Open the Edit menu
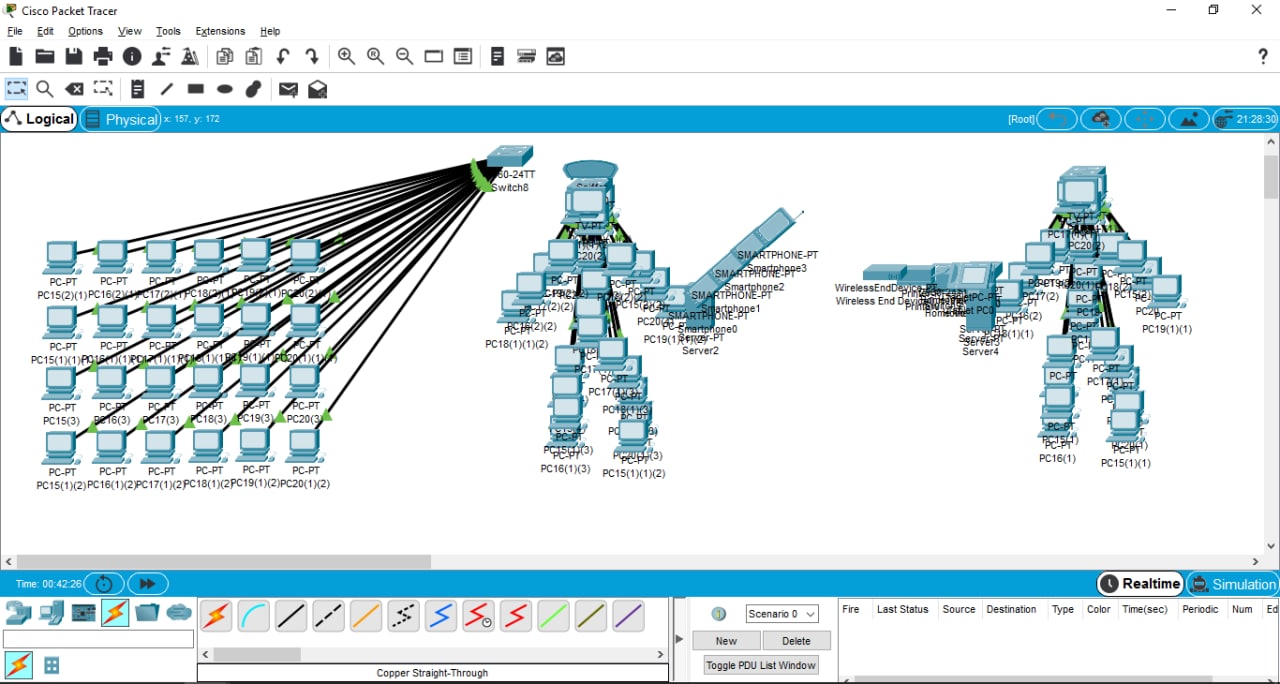1280x684 pixels. (x=45, y=31)
